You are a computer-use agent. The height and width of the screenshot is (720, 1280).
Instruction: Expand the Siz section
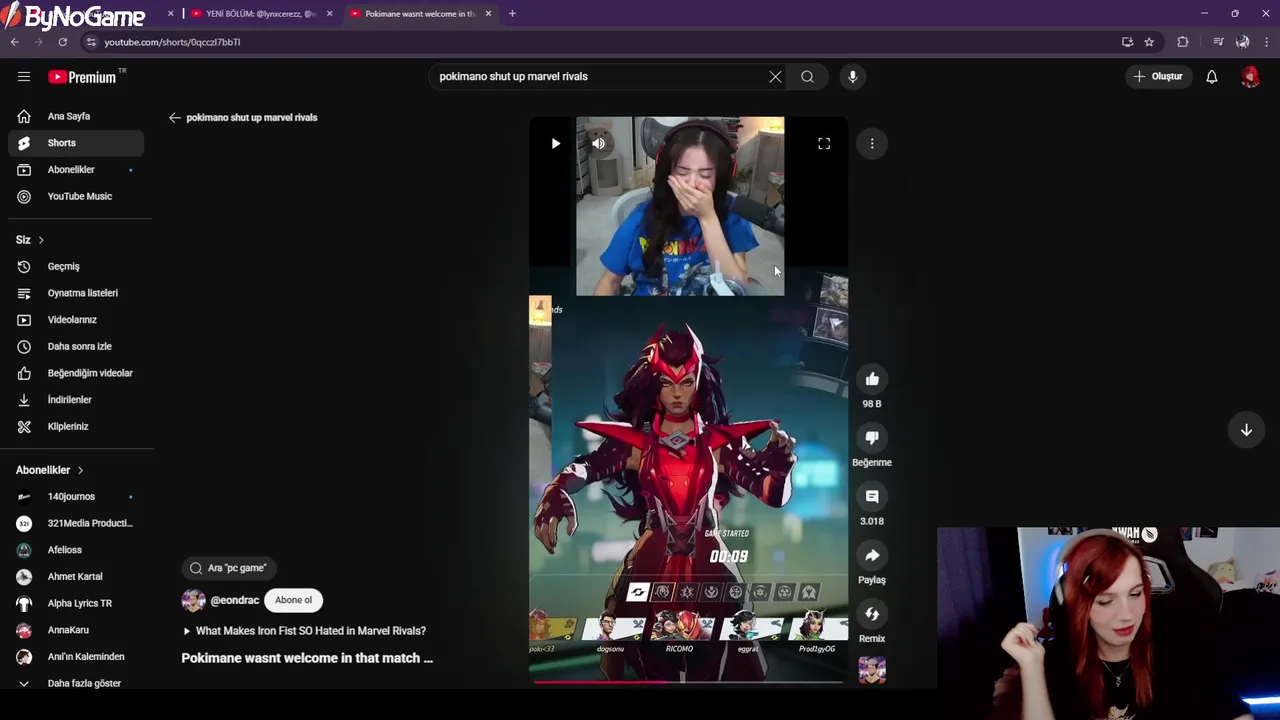[30, 240]
